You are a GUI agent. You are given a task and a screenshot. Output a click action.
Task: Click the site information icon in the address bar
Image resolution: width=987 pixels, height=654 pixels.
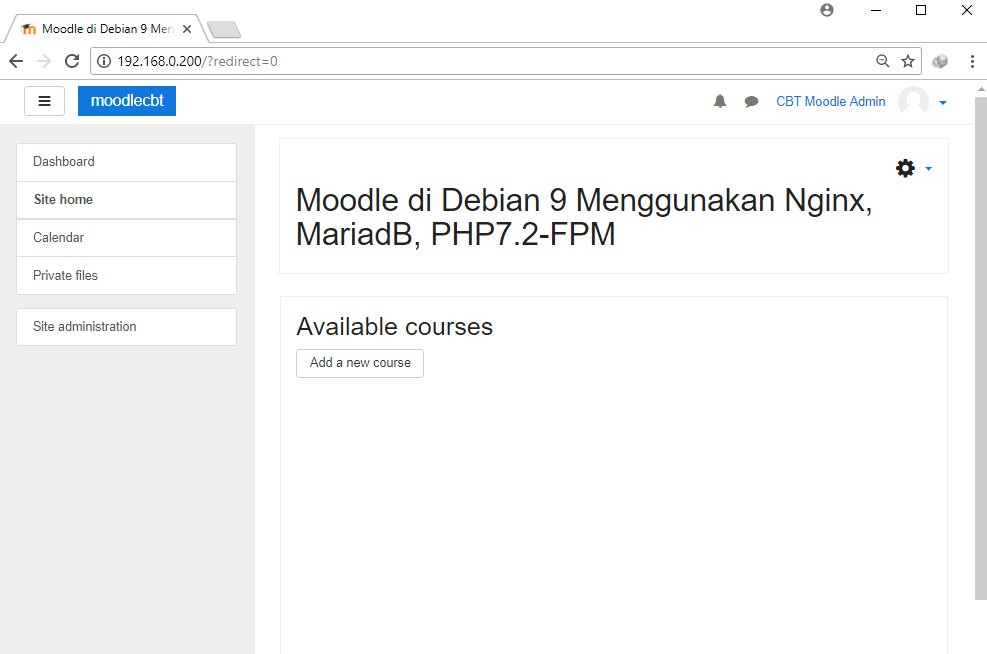[x=105, y=60]
